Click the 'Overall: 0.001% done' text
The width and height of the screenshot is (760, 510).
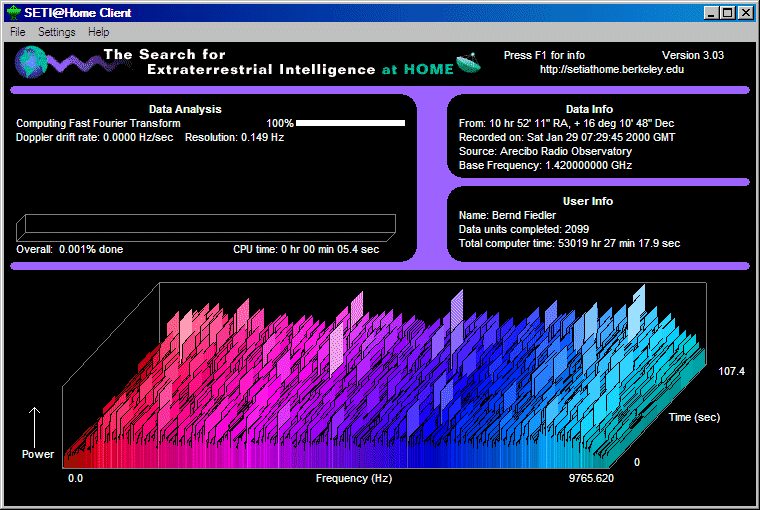pyautogui.click(x=70, y=249)
